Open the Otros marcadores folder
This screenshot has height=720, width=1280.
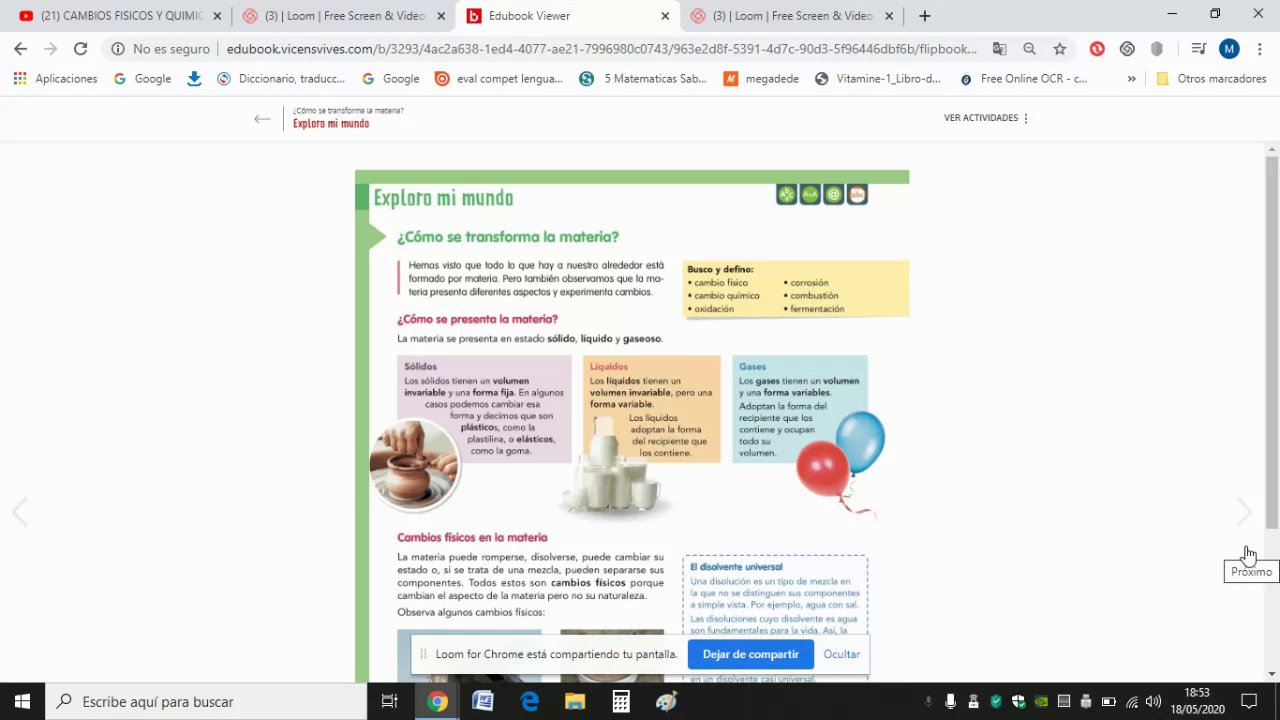(1211, 78)
